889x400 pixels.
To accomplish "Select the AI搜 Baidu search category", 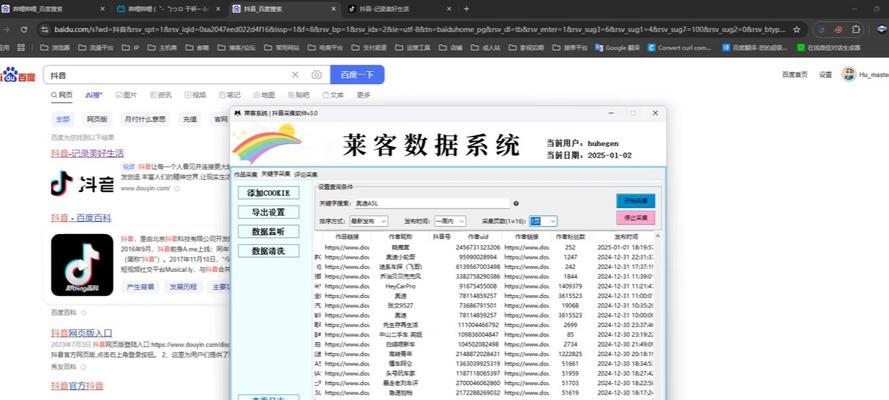I will click(94, 95).
